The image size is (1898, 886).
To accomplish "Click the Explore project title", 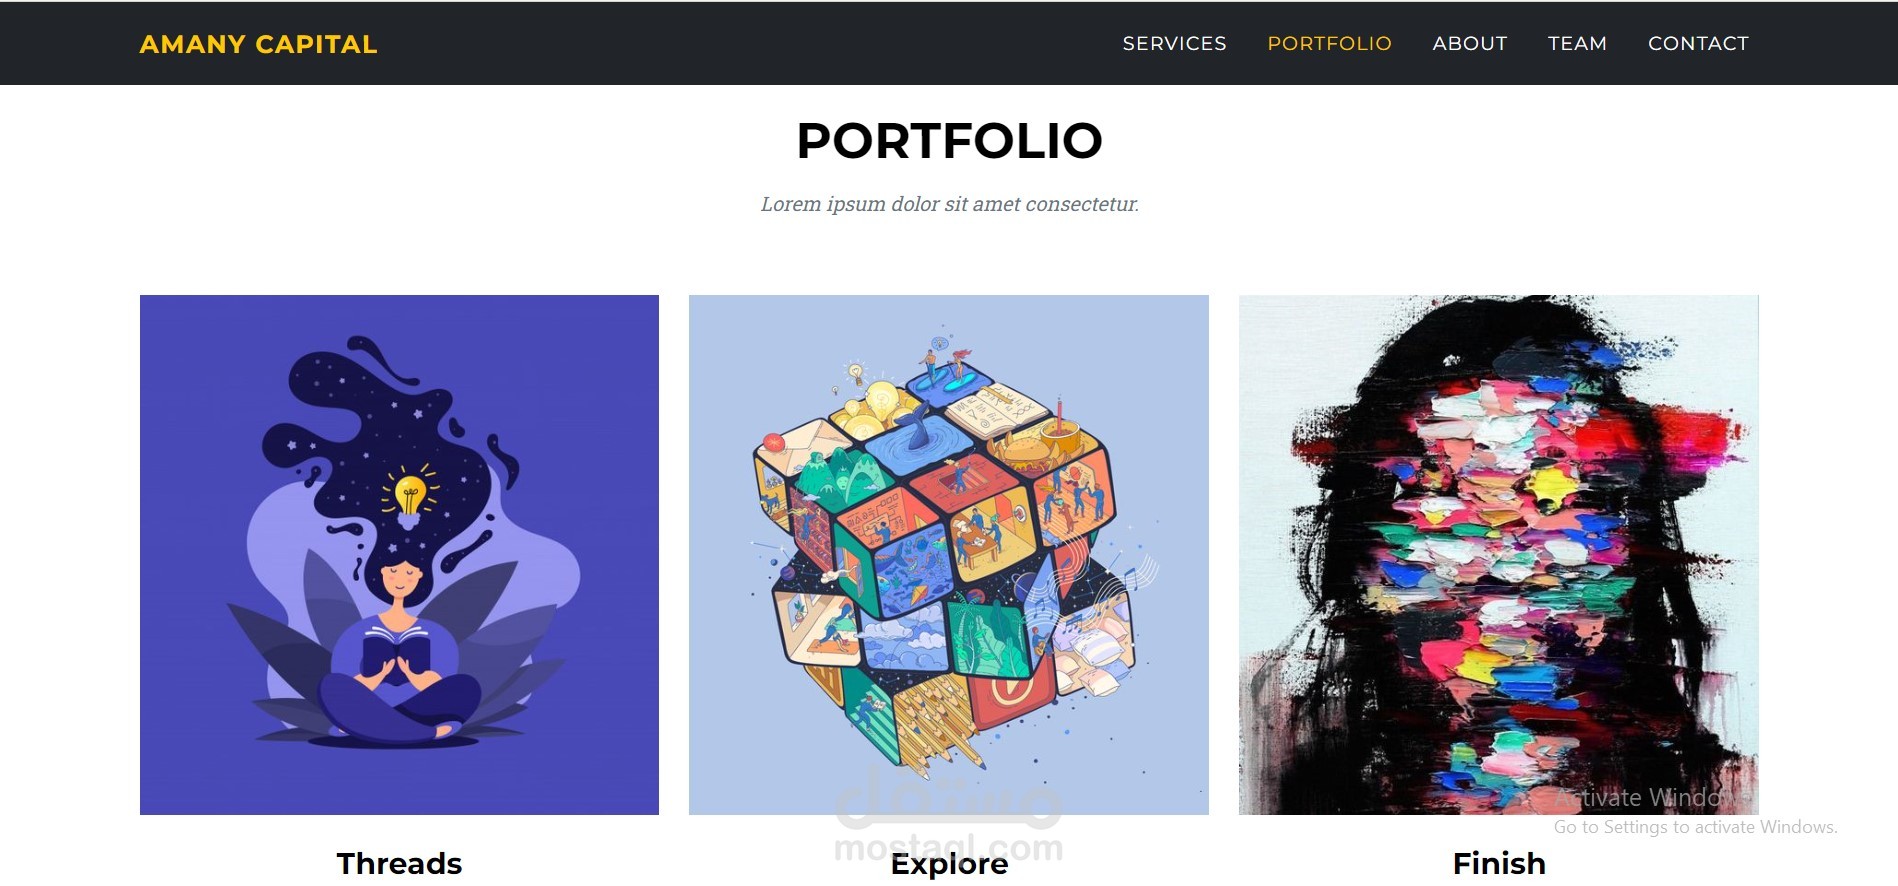I will coord(949,863).
